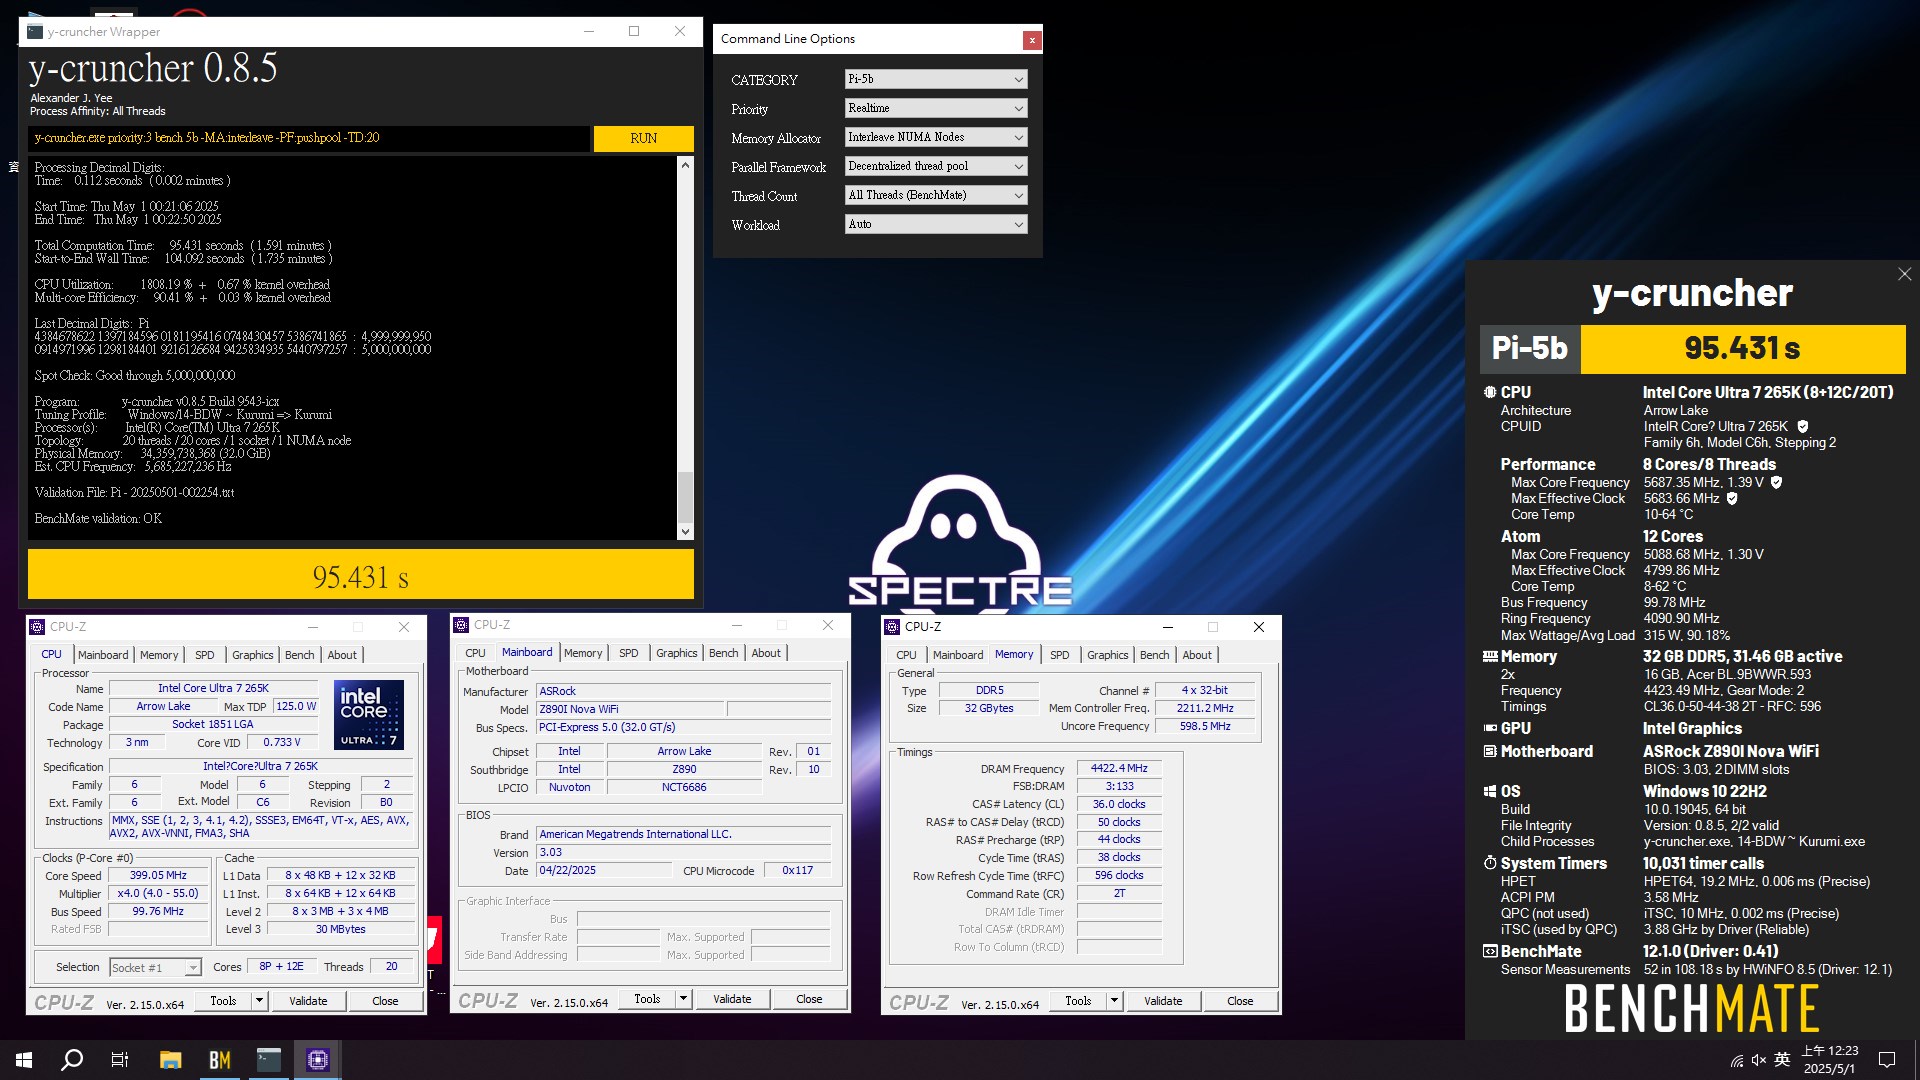Click y-cruncher output scrollbar up arrow
This screenshot has width=1920, height=1080.
coord(685,165)
